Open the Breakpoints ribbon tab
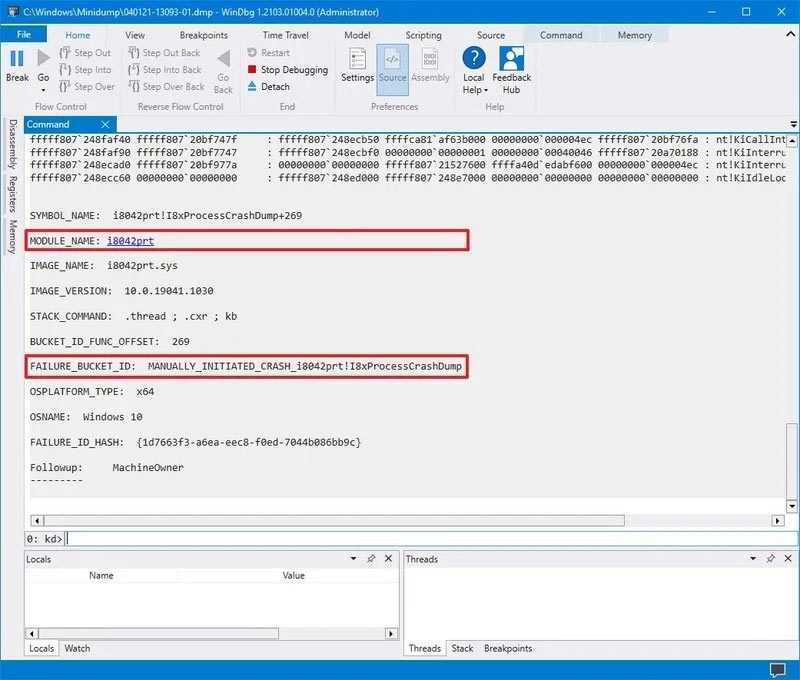The height and width of the screenshot is (680, 800). [x=204, y=35]
